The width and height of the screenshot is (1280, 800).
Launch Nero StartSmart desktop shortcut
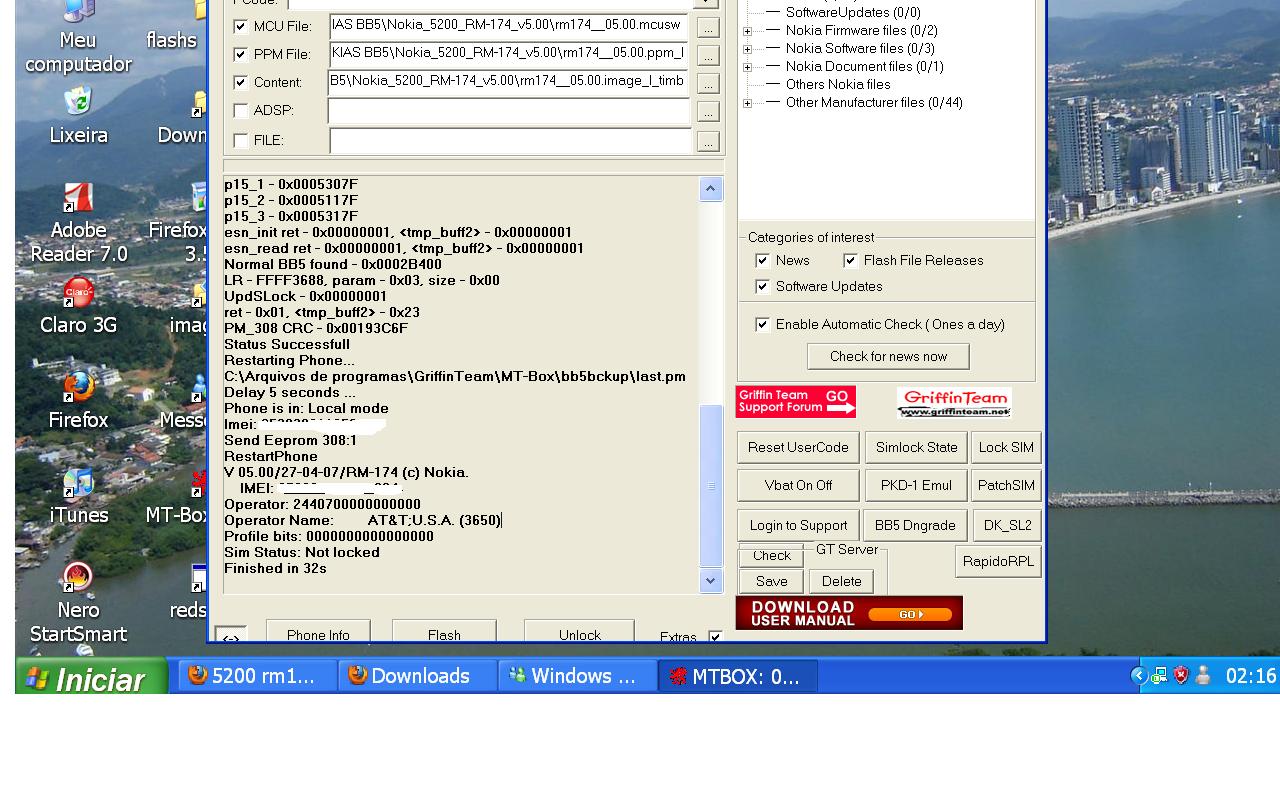(x=78, y=603)
